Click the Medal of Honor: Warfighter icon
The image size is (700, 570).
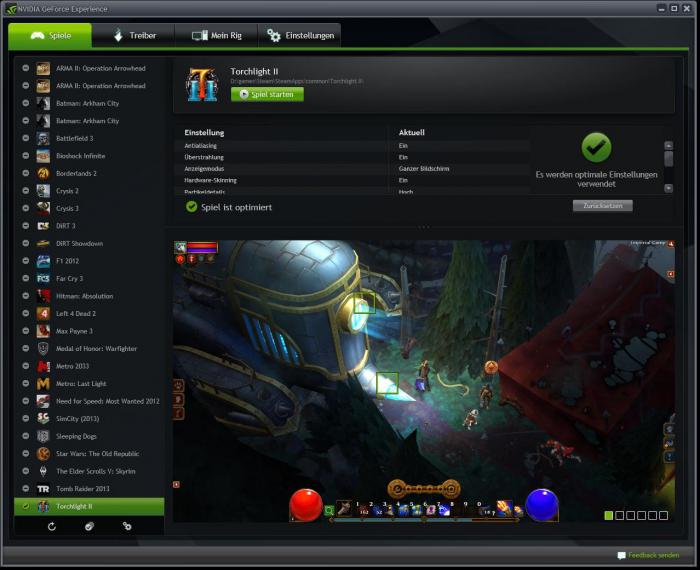point(43,349)
